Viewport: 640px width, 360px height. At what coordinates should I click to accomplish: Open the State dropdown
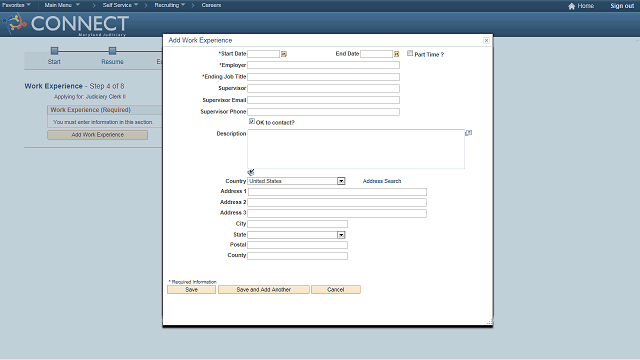(341, 235)
